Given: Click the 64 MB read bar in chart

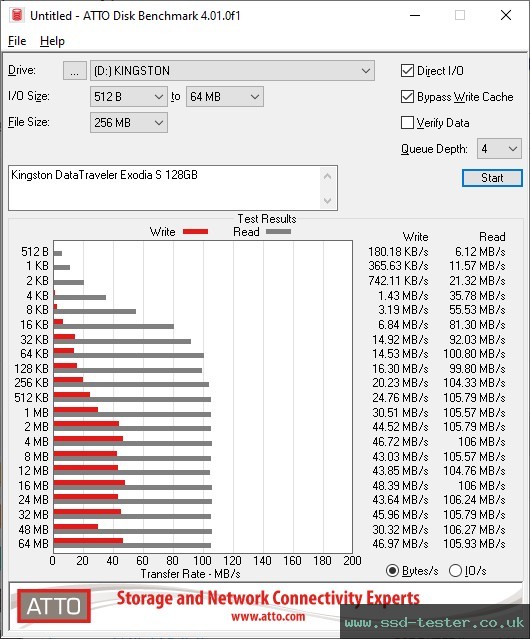Looking at the screenshot, I should (132, 545).
